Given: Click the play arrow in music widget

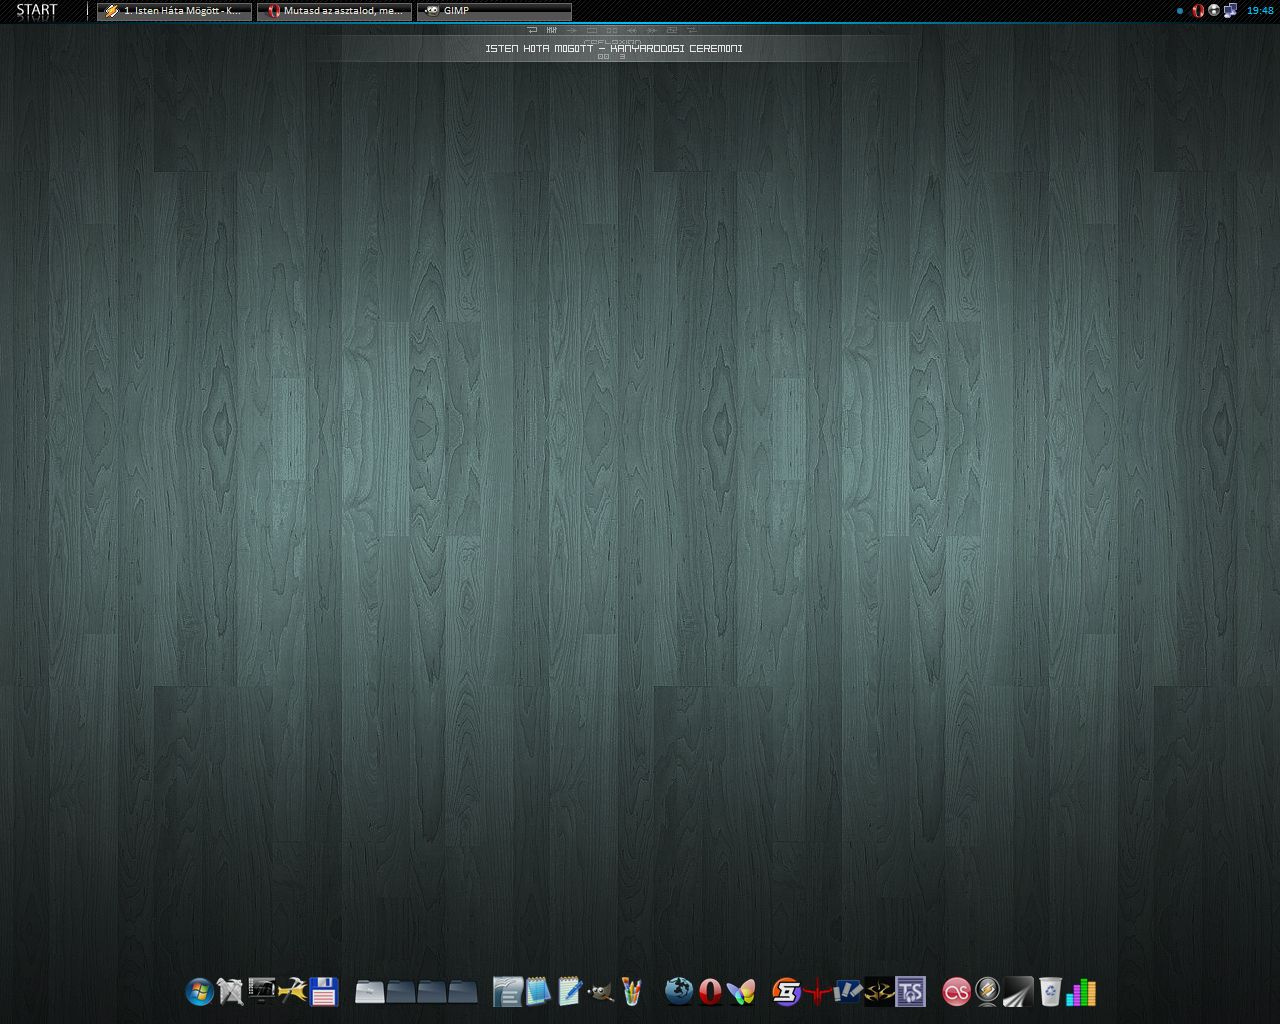Looking at the screenshot, I should (572, 30).
